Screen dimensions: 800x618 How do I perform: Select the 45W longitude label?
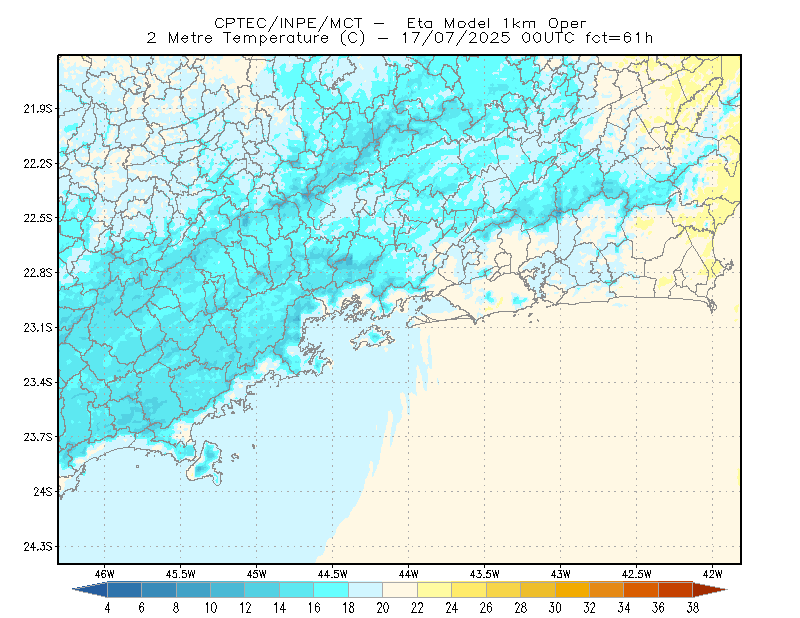click(x=257, y=574)
